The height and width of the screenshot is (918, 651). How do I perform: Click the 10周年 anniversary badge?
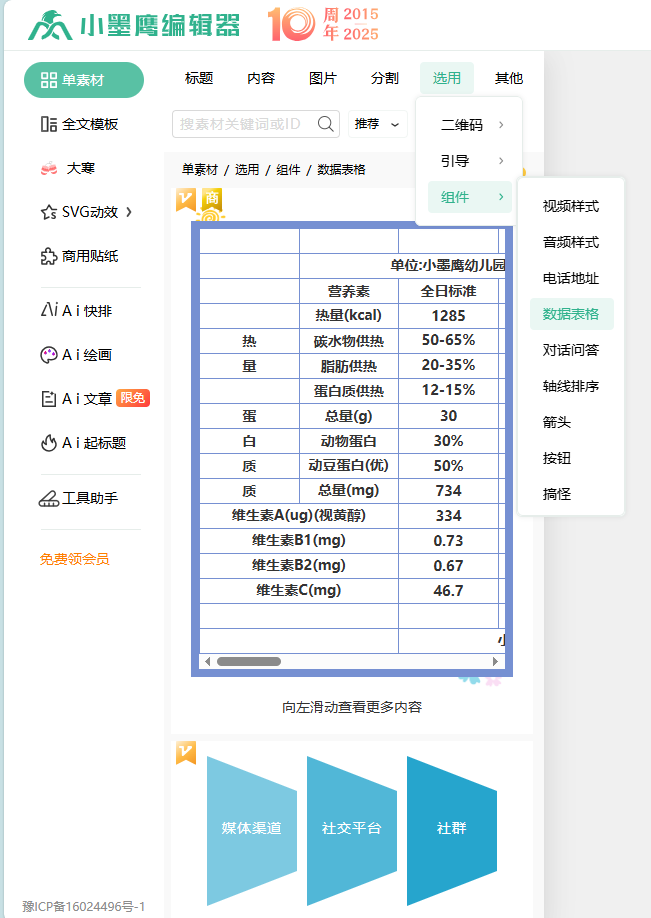323,25
